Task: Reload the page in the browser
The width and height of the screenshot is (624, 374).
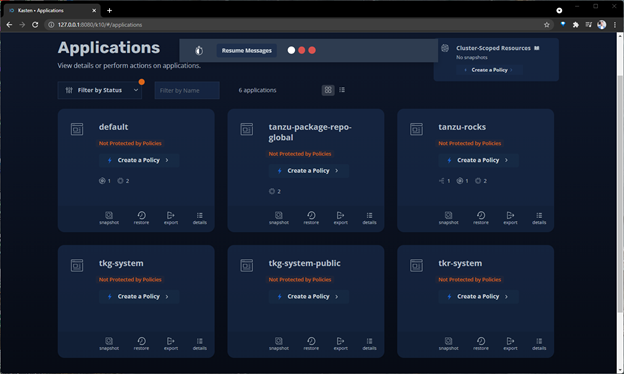Action: click(35, 25)
